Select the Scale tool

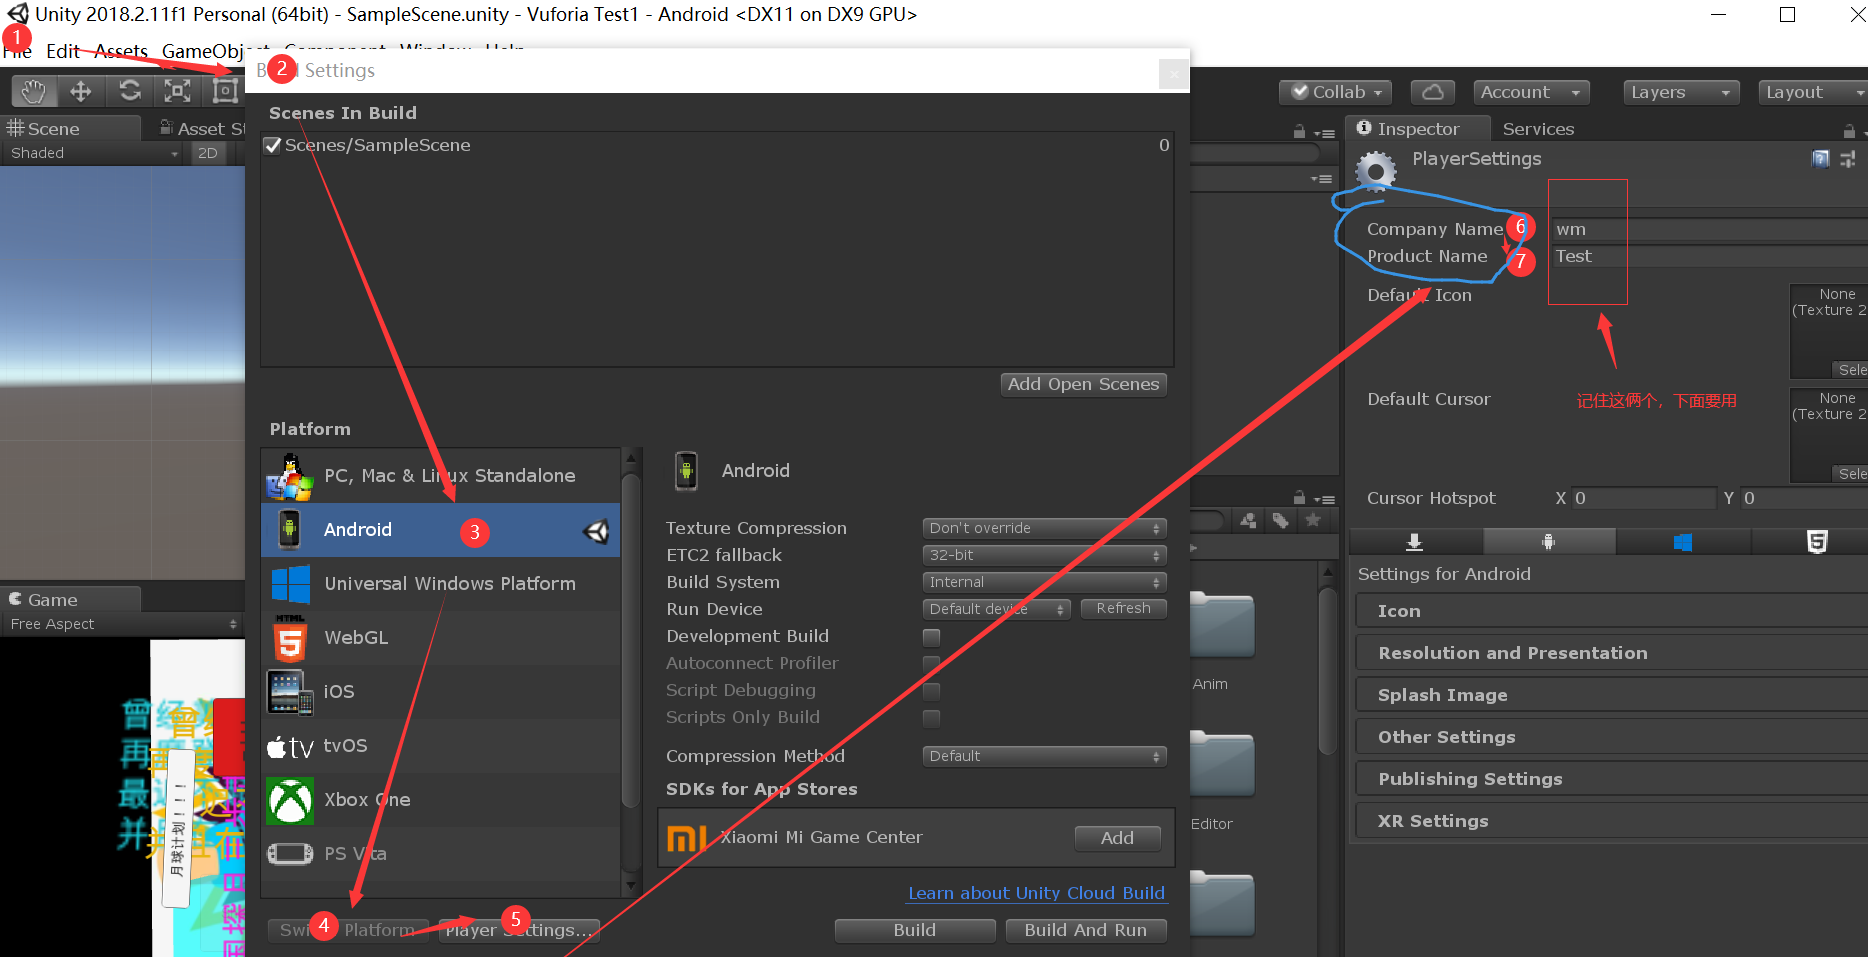point(177,90)
